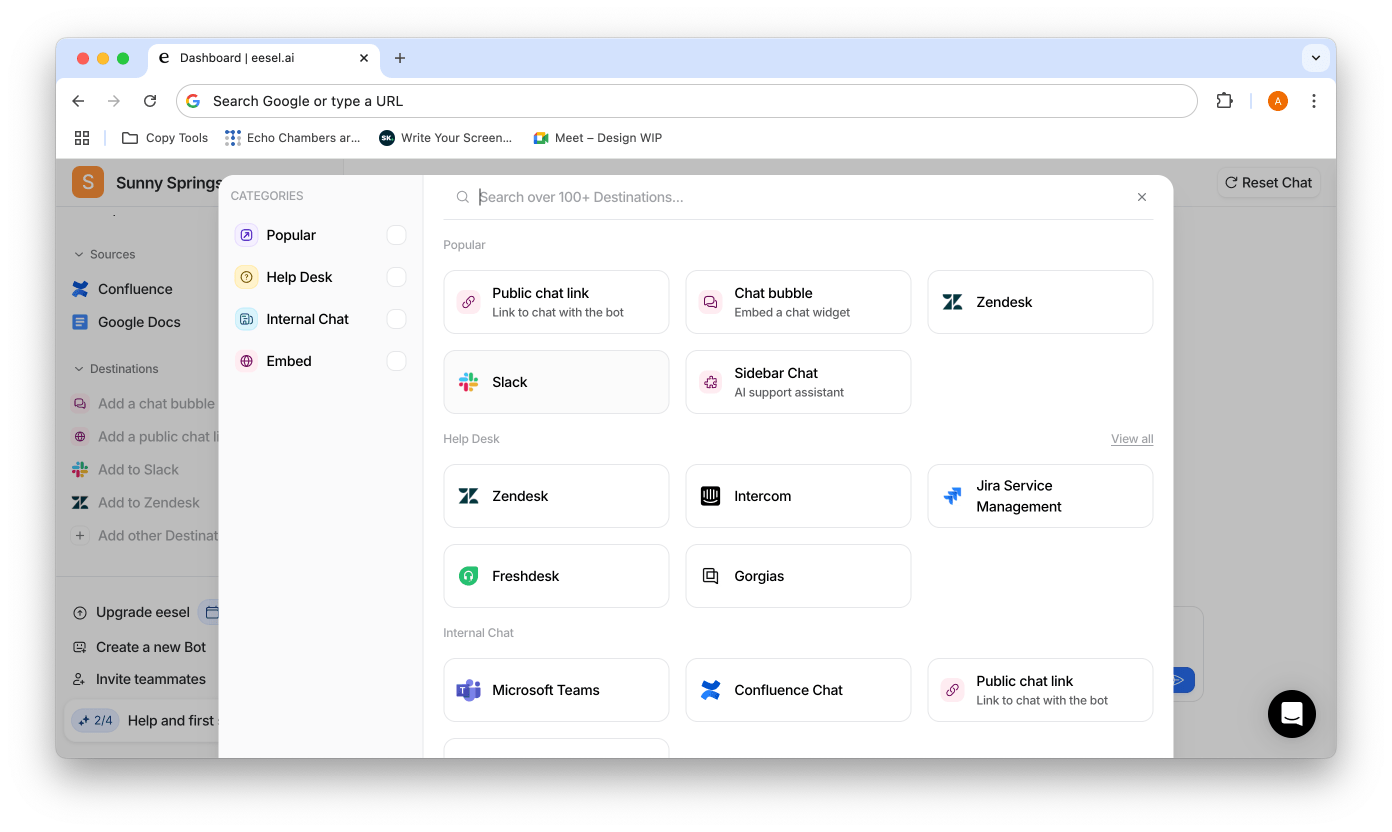This screenshot has height=832, width=1392.
Task: Select the Intercom icon
Action: [711, 496]
